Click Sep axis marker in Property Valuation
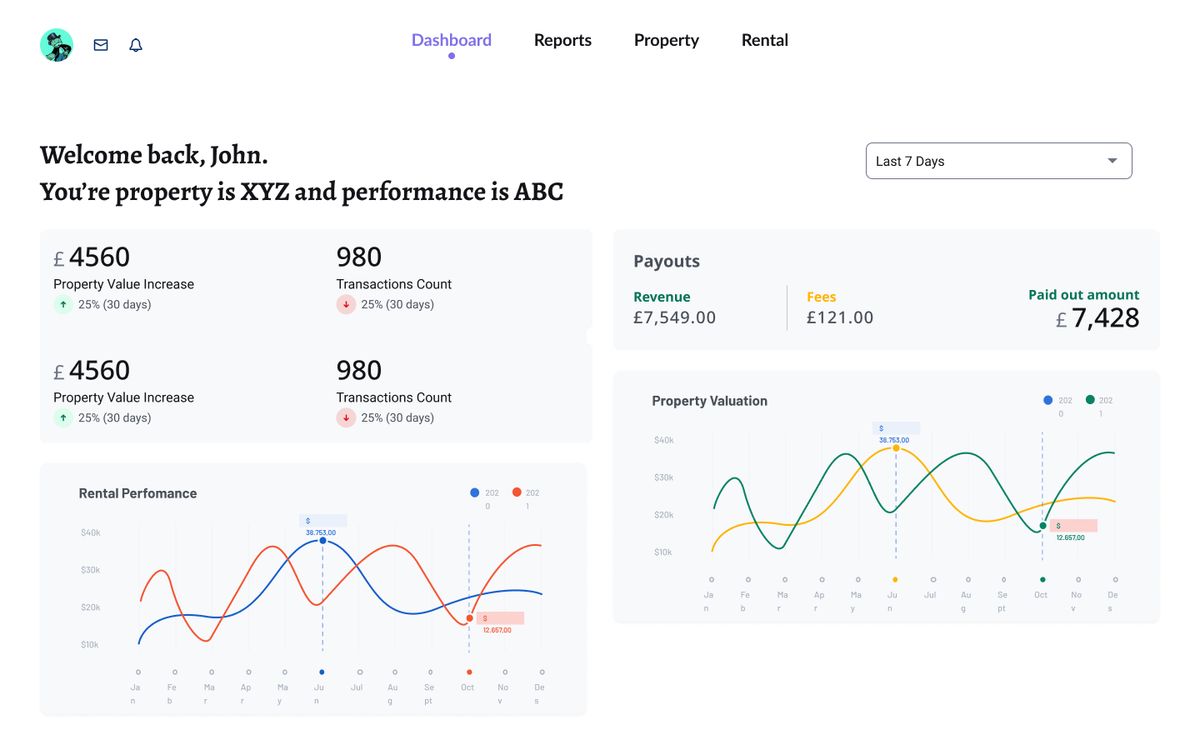 pos(1005,579)
